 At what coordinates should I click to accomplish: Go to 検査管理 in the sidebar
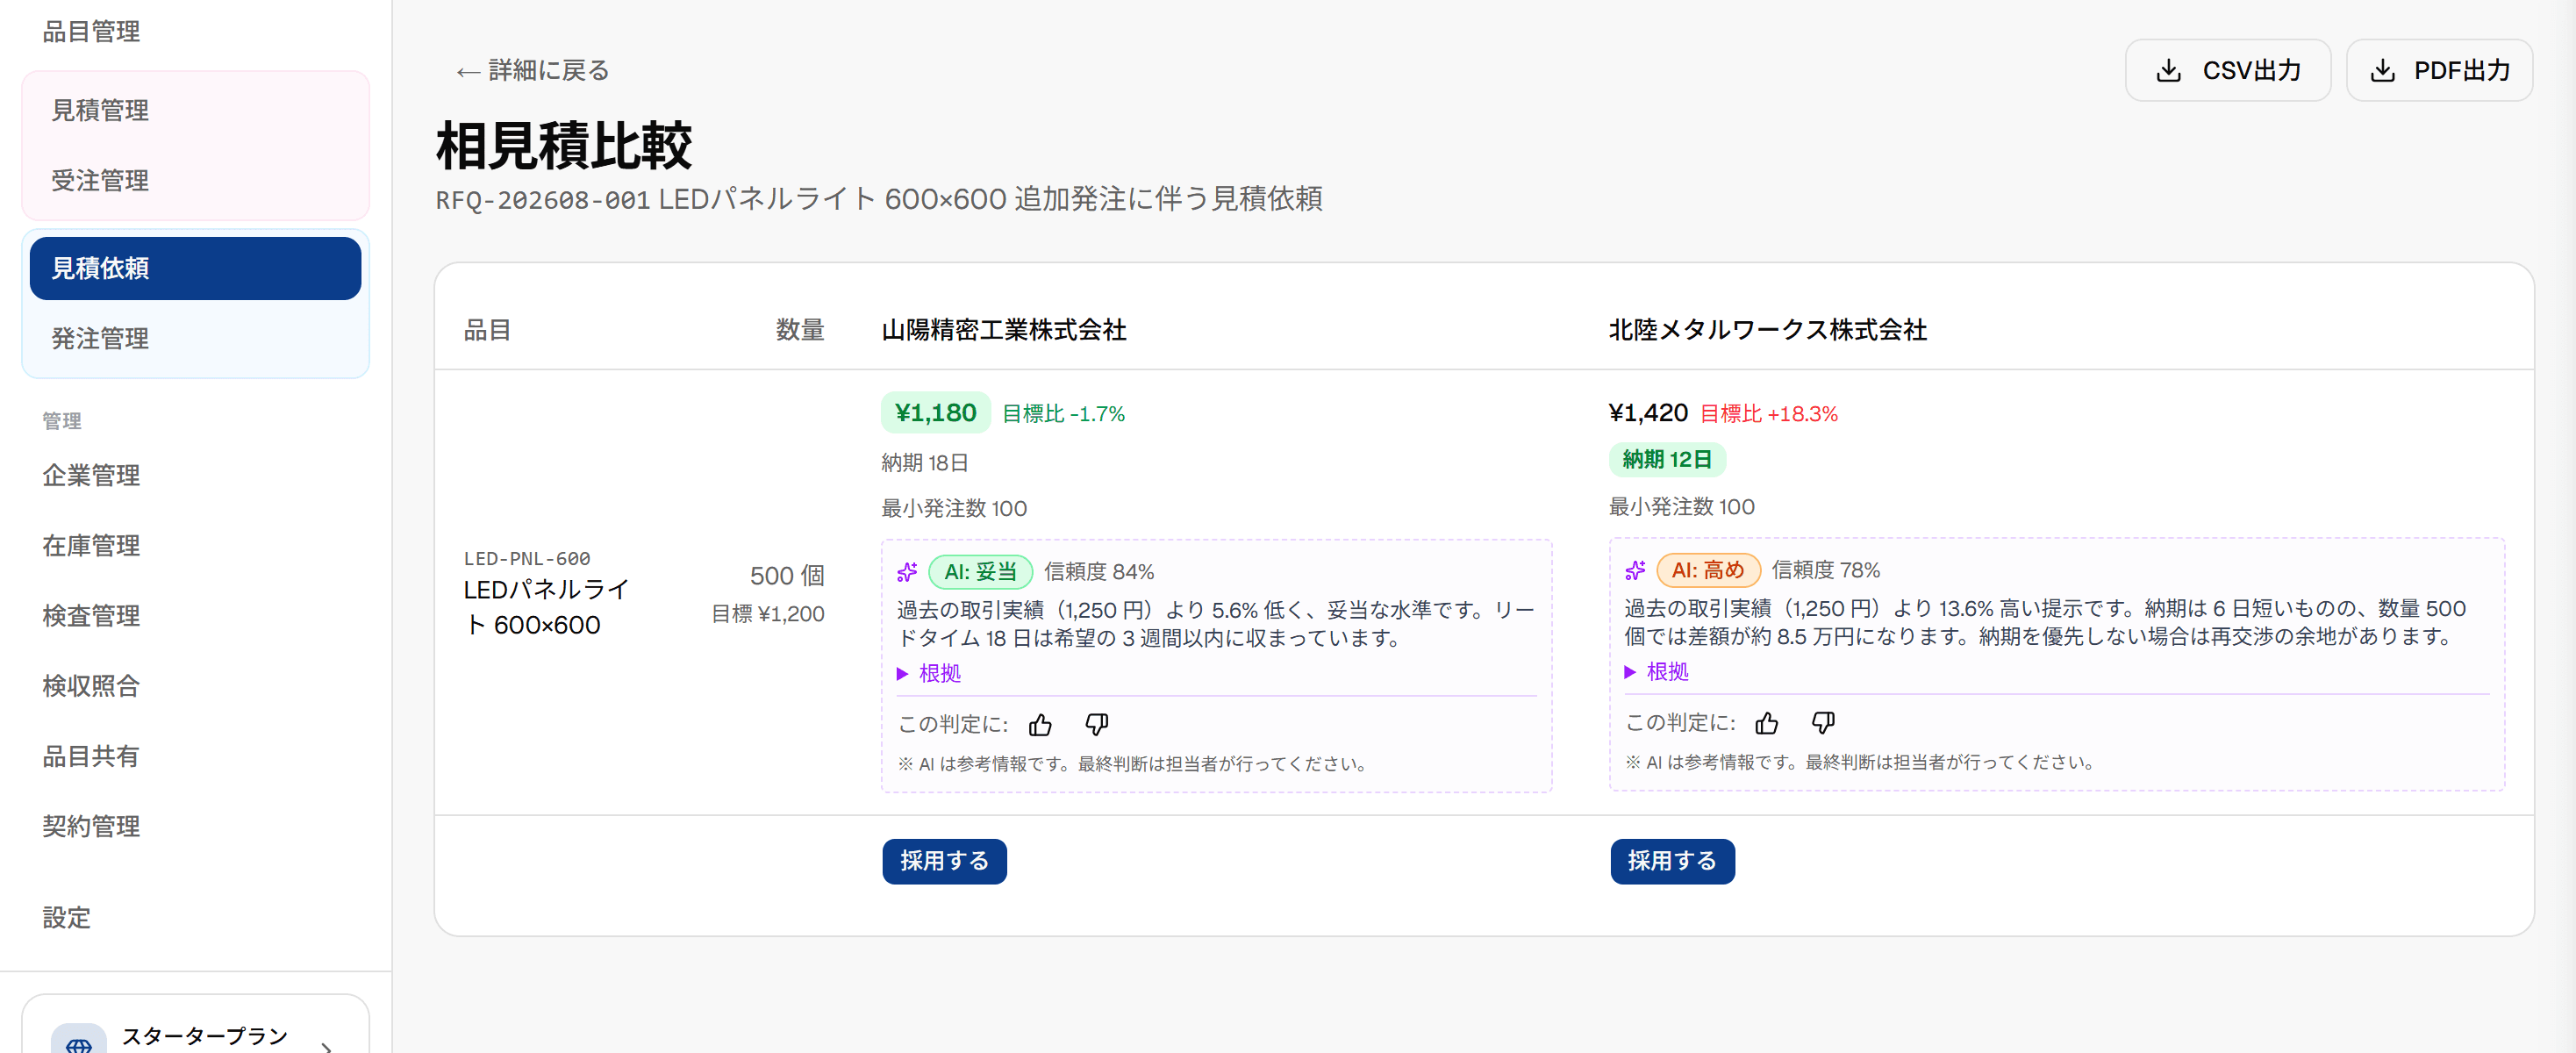[91, 615]
